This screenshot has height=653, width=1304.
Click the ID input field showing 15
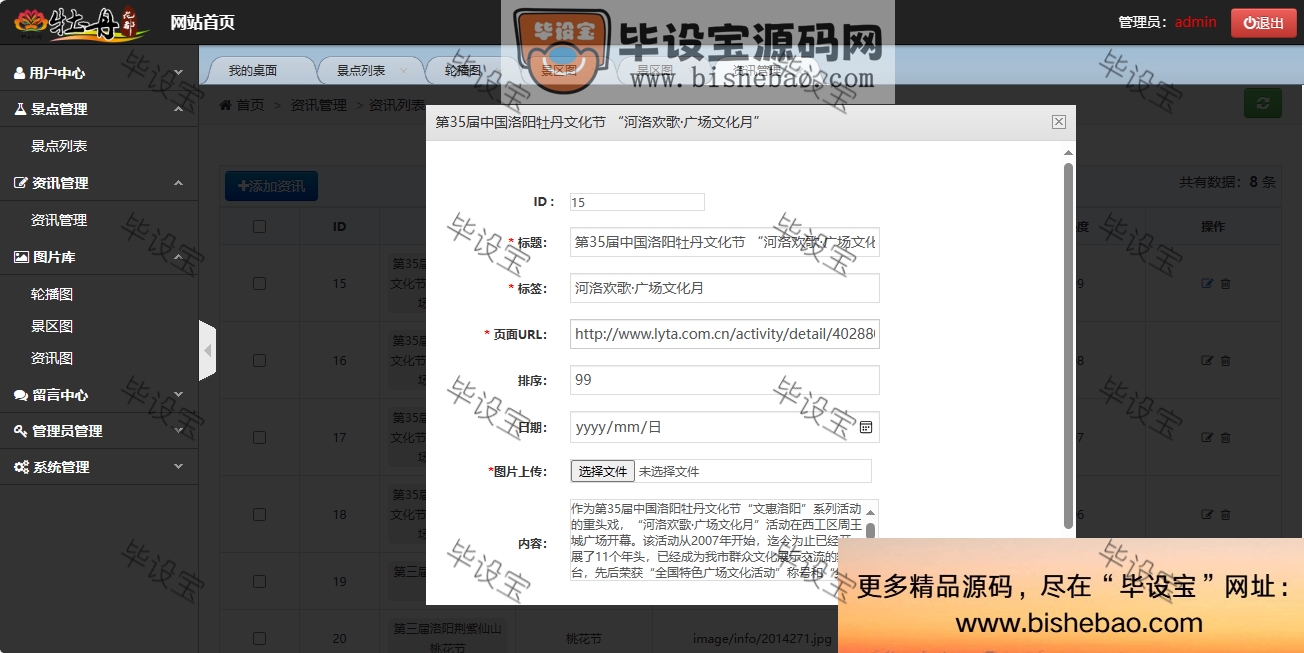click(637, 202)
